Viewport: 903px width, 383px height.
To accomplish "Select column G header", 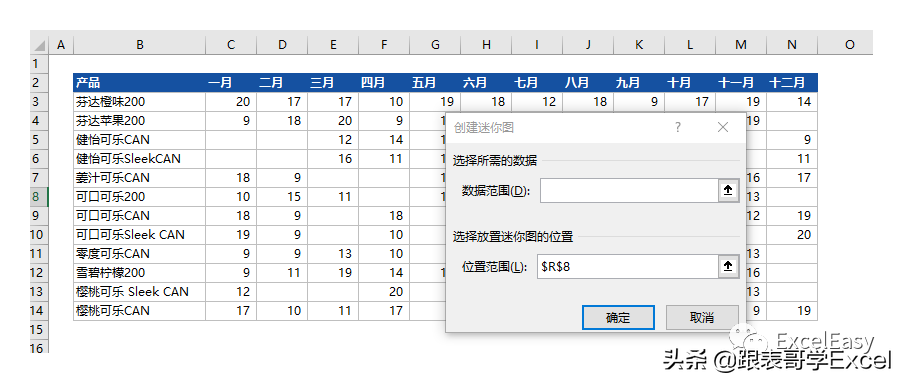I will coord(435,45).
